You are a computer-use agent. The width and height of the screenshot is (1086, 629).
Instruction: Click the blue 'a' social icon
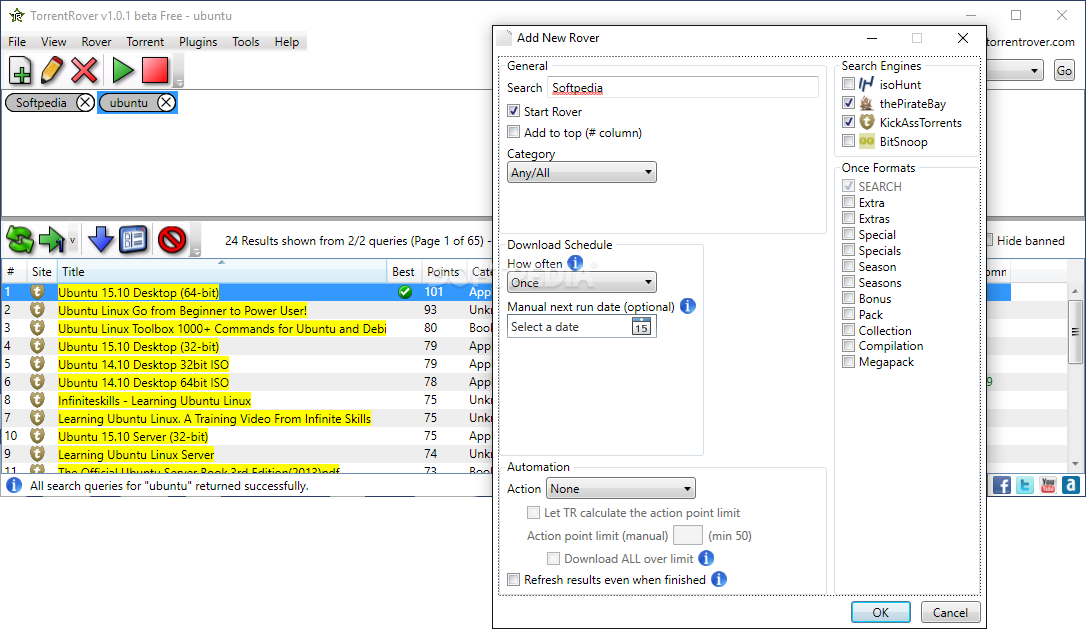(1071, 485)
